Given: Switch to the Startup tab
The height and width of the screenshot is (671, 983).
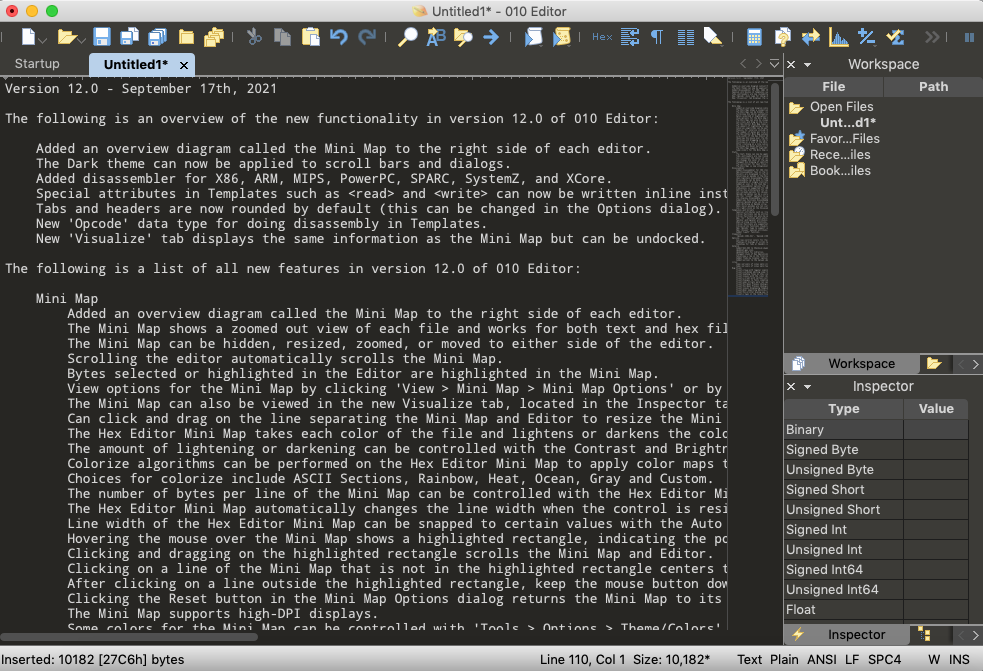Looking at the screenshot, I should 37,64.
